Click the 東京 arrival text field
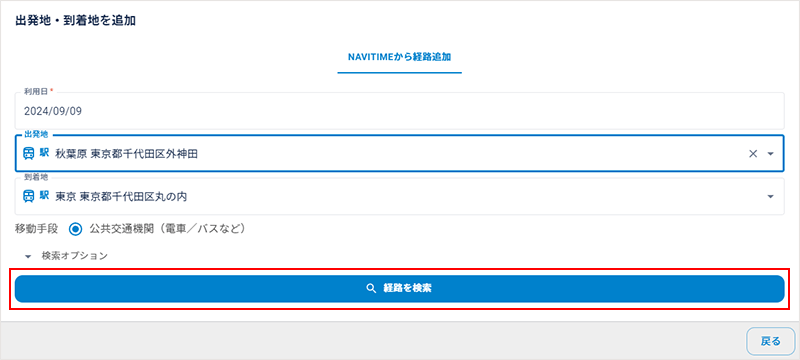This screenshot has height=360, width=800. point(399,196)
